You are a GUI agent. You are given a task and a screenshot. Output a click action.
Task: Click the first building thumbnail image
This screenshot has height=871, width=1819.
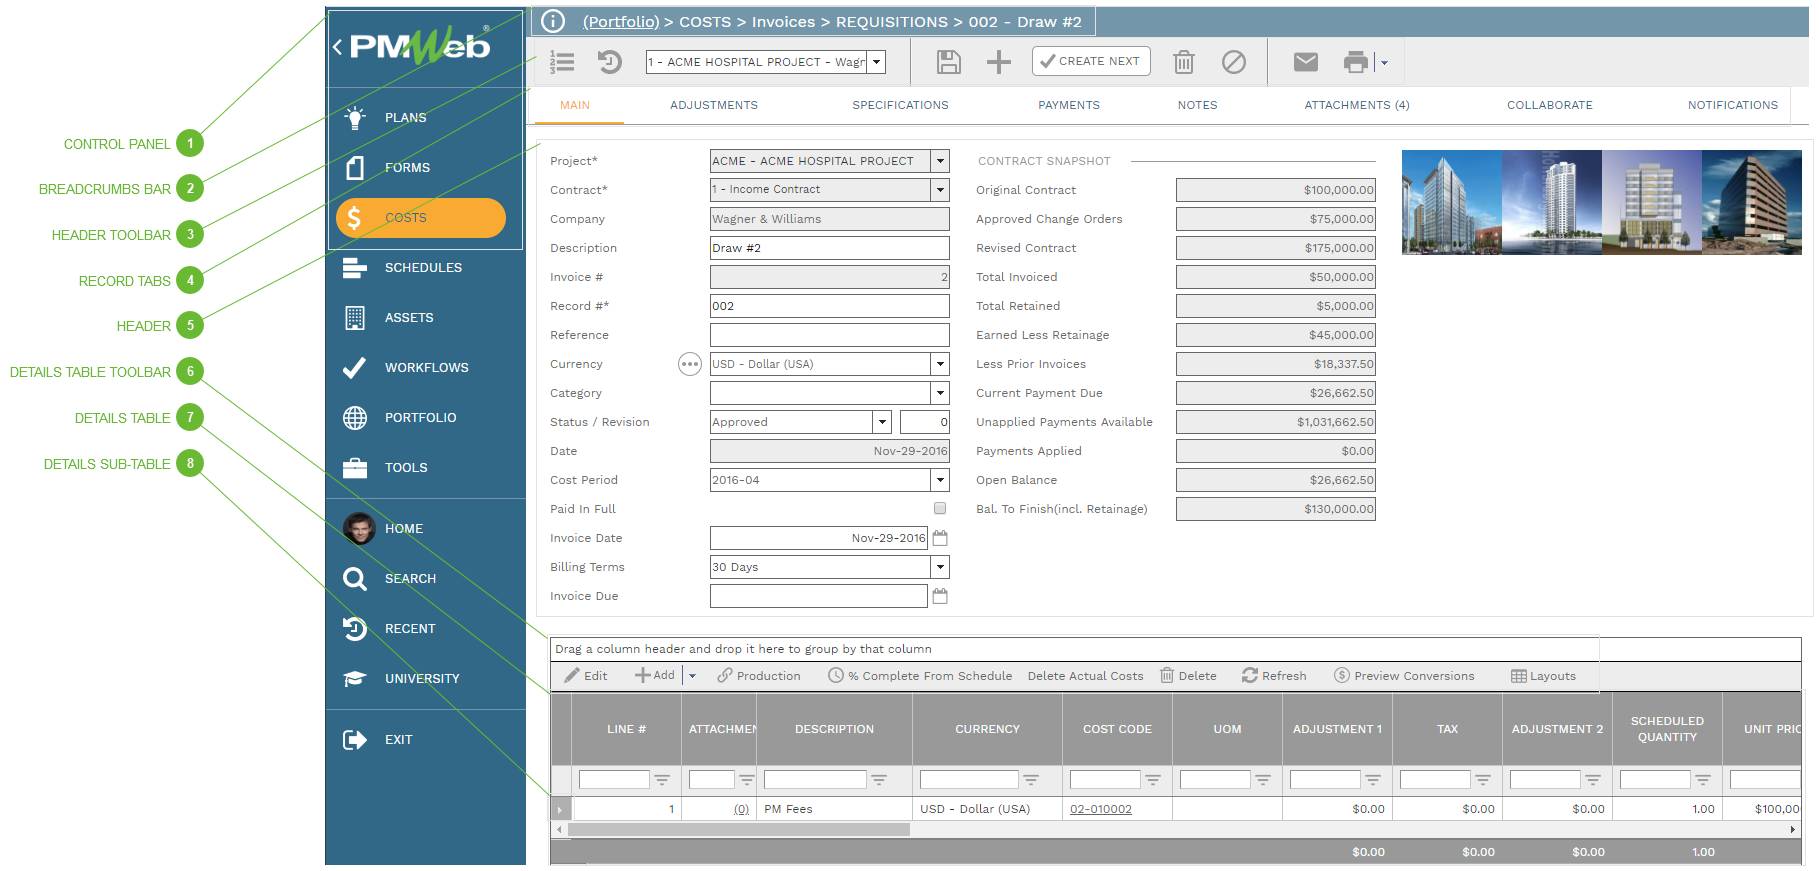click(1451, 202)
